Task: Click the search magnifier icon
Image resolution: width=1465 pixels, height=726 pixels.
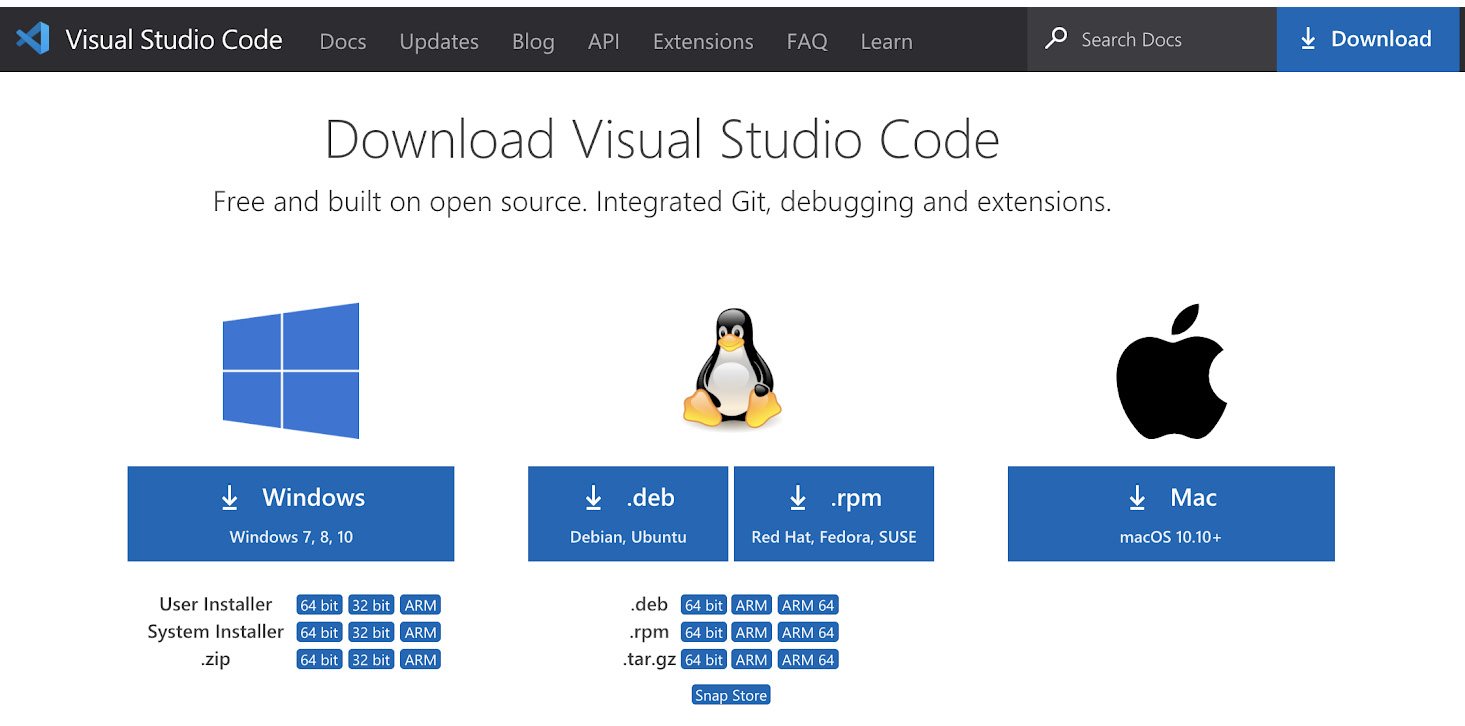Action: pos(1055,39)
